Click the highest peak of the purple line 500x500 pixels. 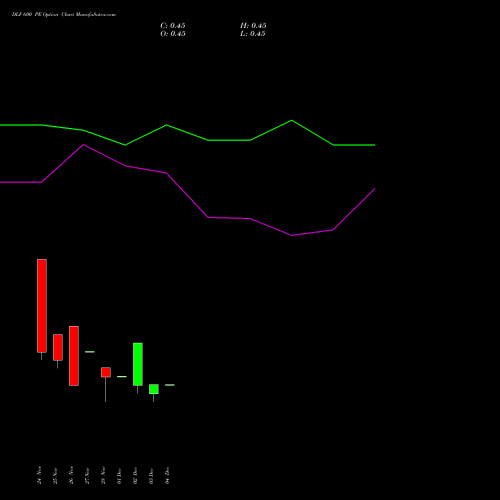point(83,145)
